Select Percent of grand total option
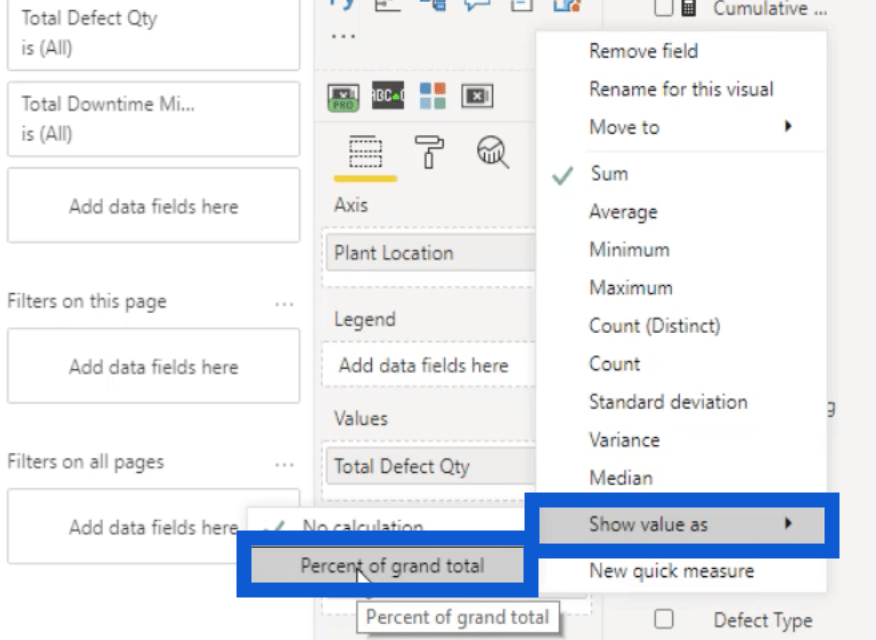The image size is (876, 640). click(387, 566)
